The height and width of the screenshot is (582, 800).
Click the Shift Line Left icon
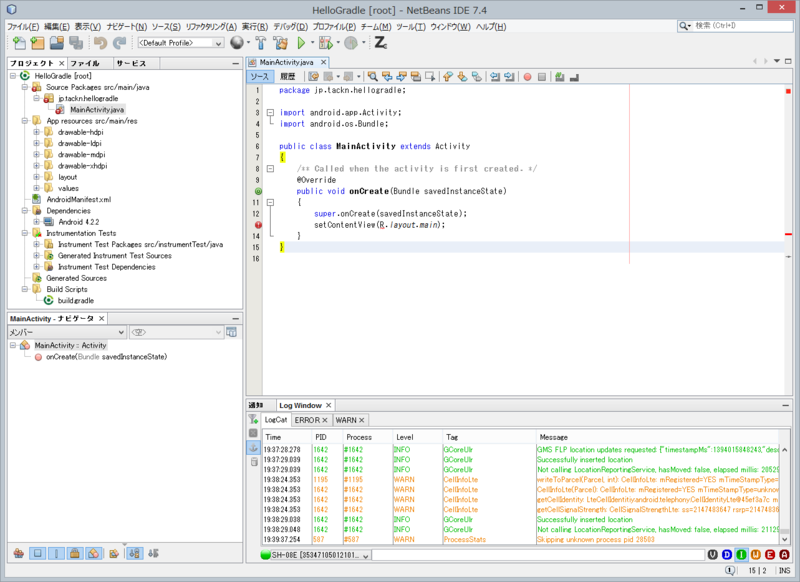(x=495, y=77)
